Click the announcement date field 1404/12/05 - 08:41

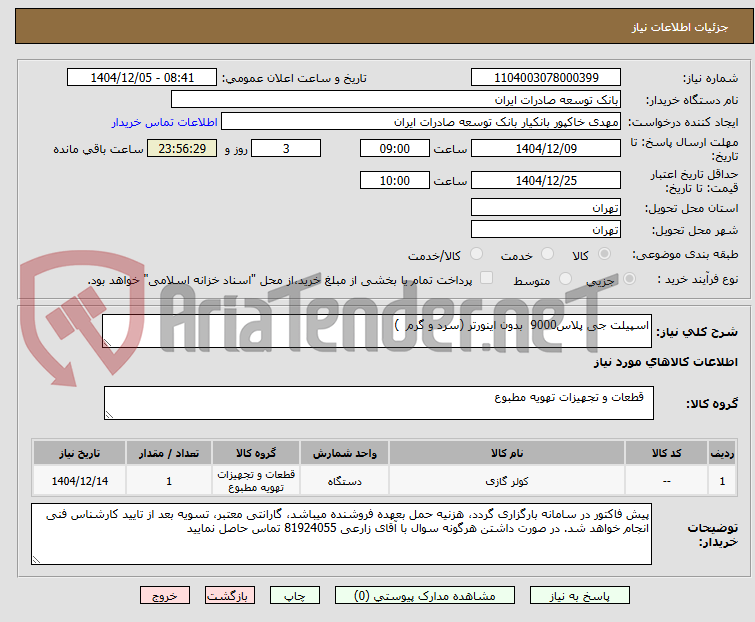pos(142,78)
